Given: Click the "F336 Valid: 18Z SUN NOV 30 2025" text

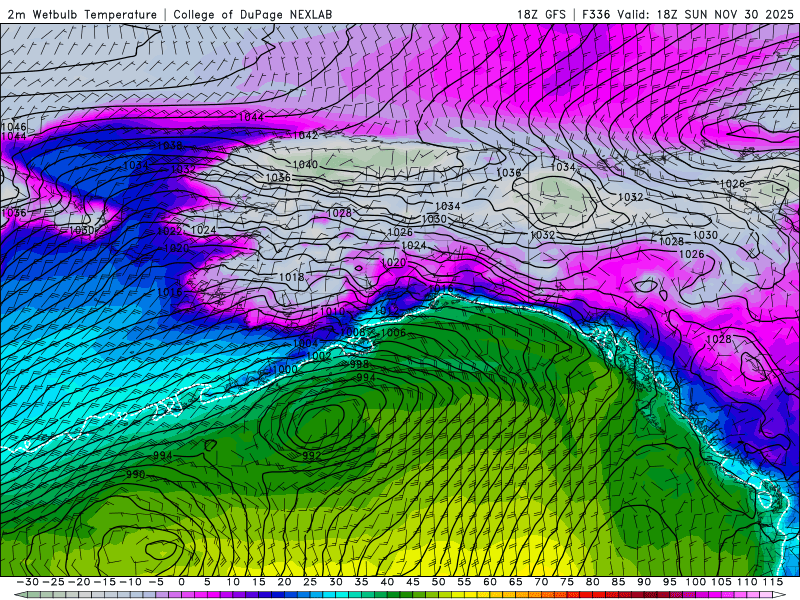Looking at the screenshot, I should 688,15.
